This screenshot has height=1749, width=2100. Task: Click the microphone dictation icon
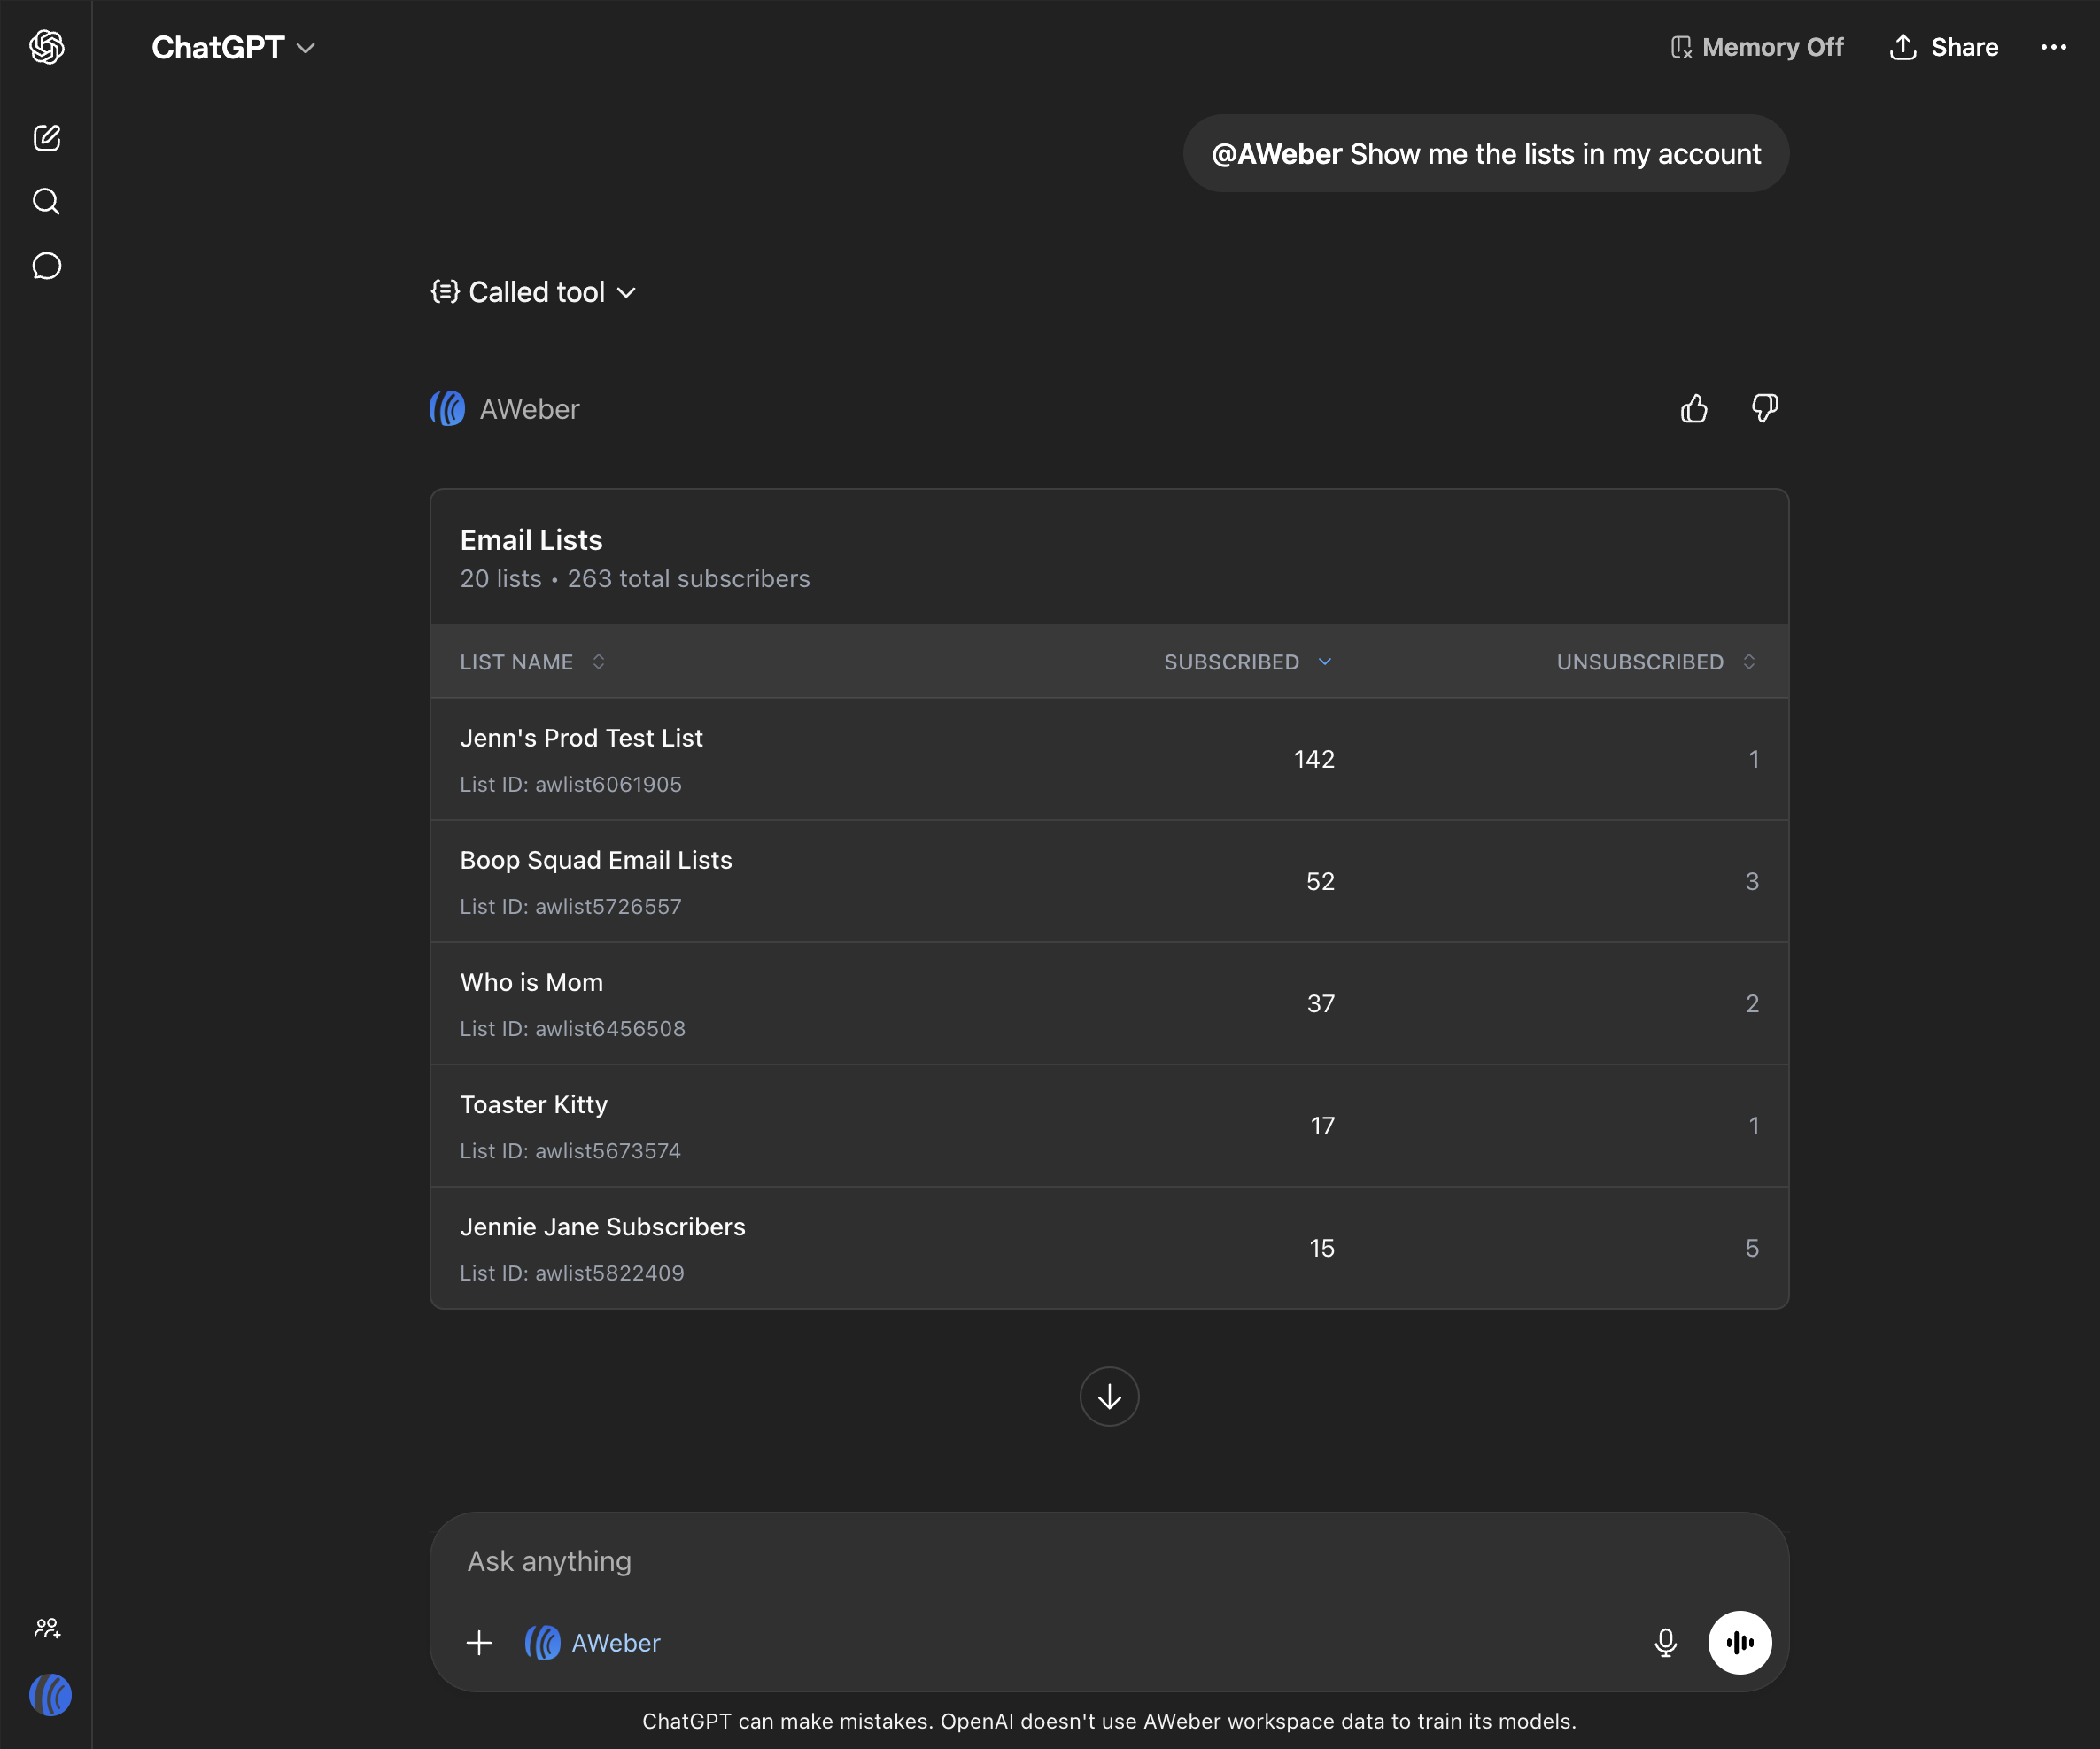click(1665, 1642)
